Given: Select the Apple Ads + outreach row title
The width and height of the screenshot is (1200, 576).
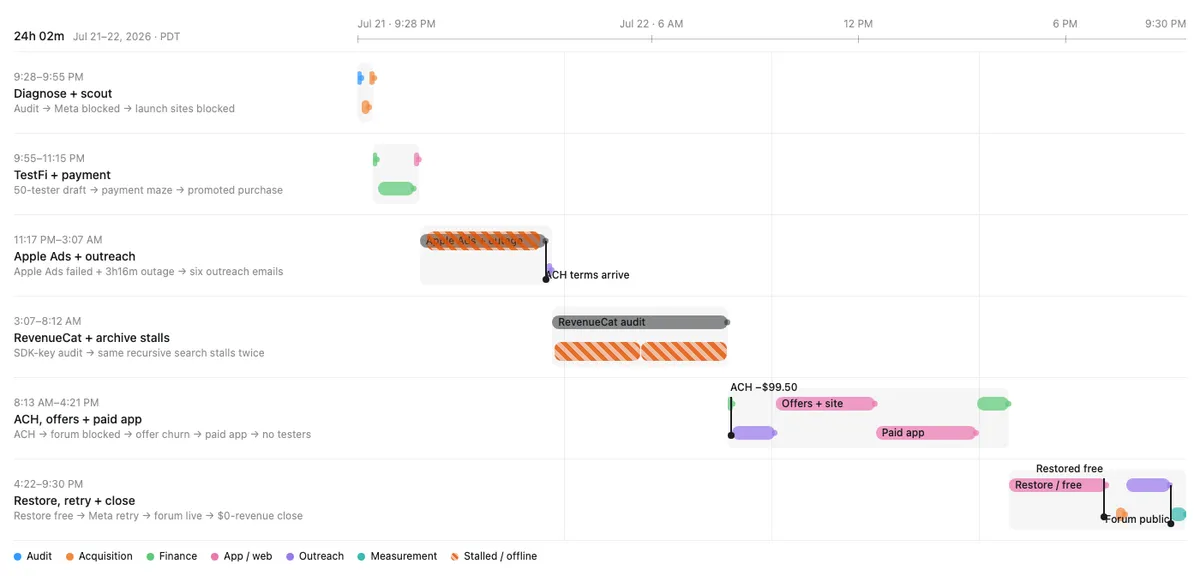Looking at the screenshot, I should pos(74,256).
